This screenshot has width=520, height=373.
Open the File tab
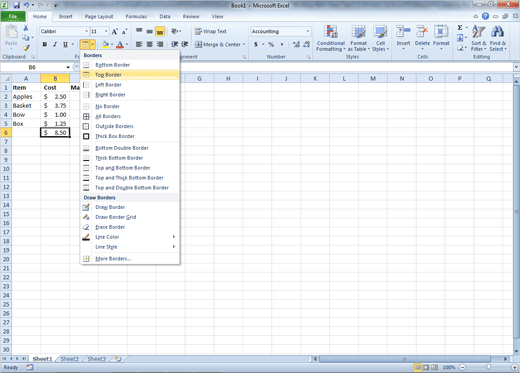[x=13, y=16]
